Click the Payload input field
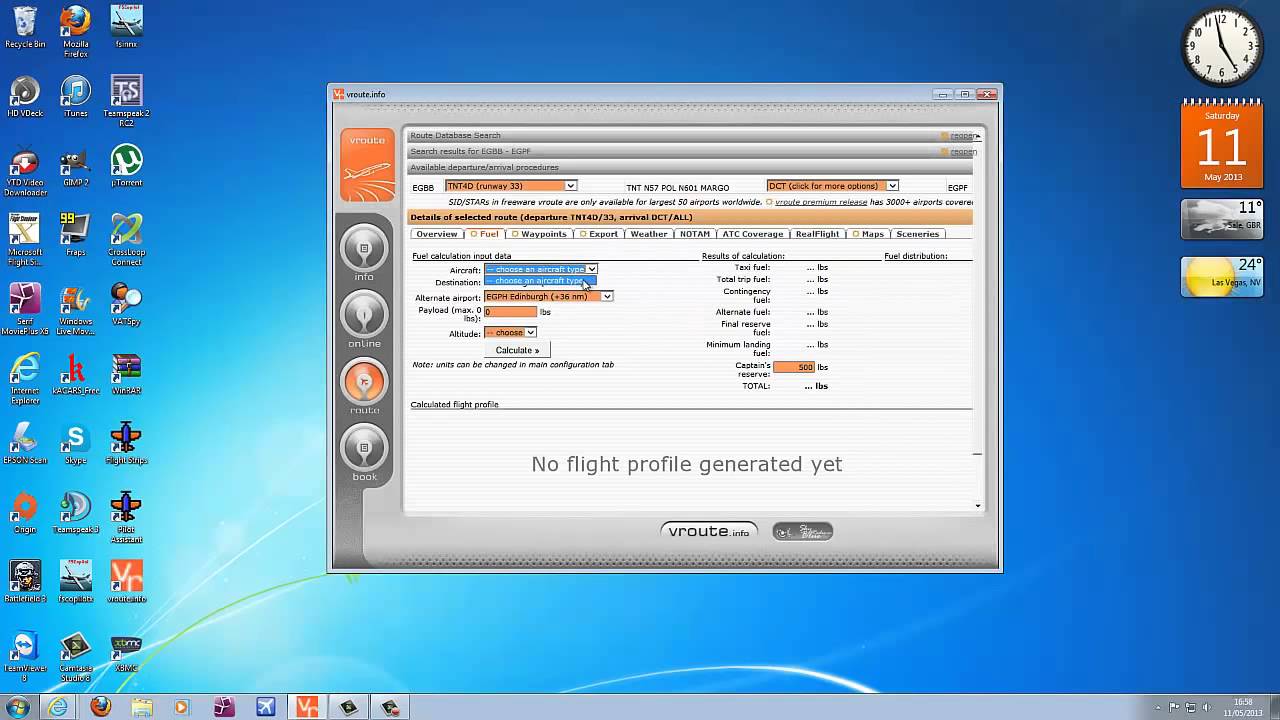 point(511,312)
